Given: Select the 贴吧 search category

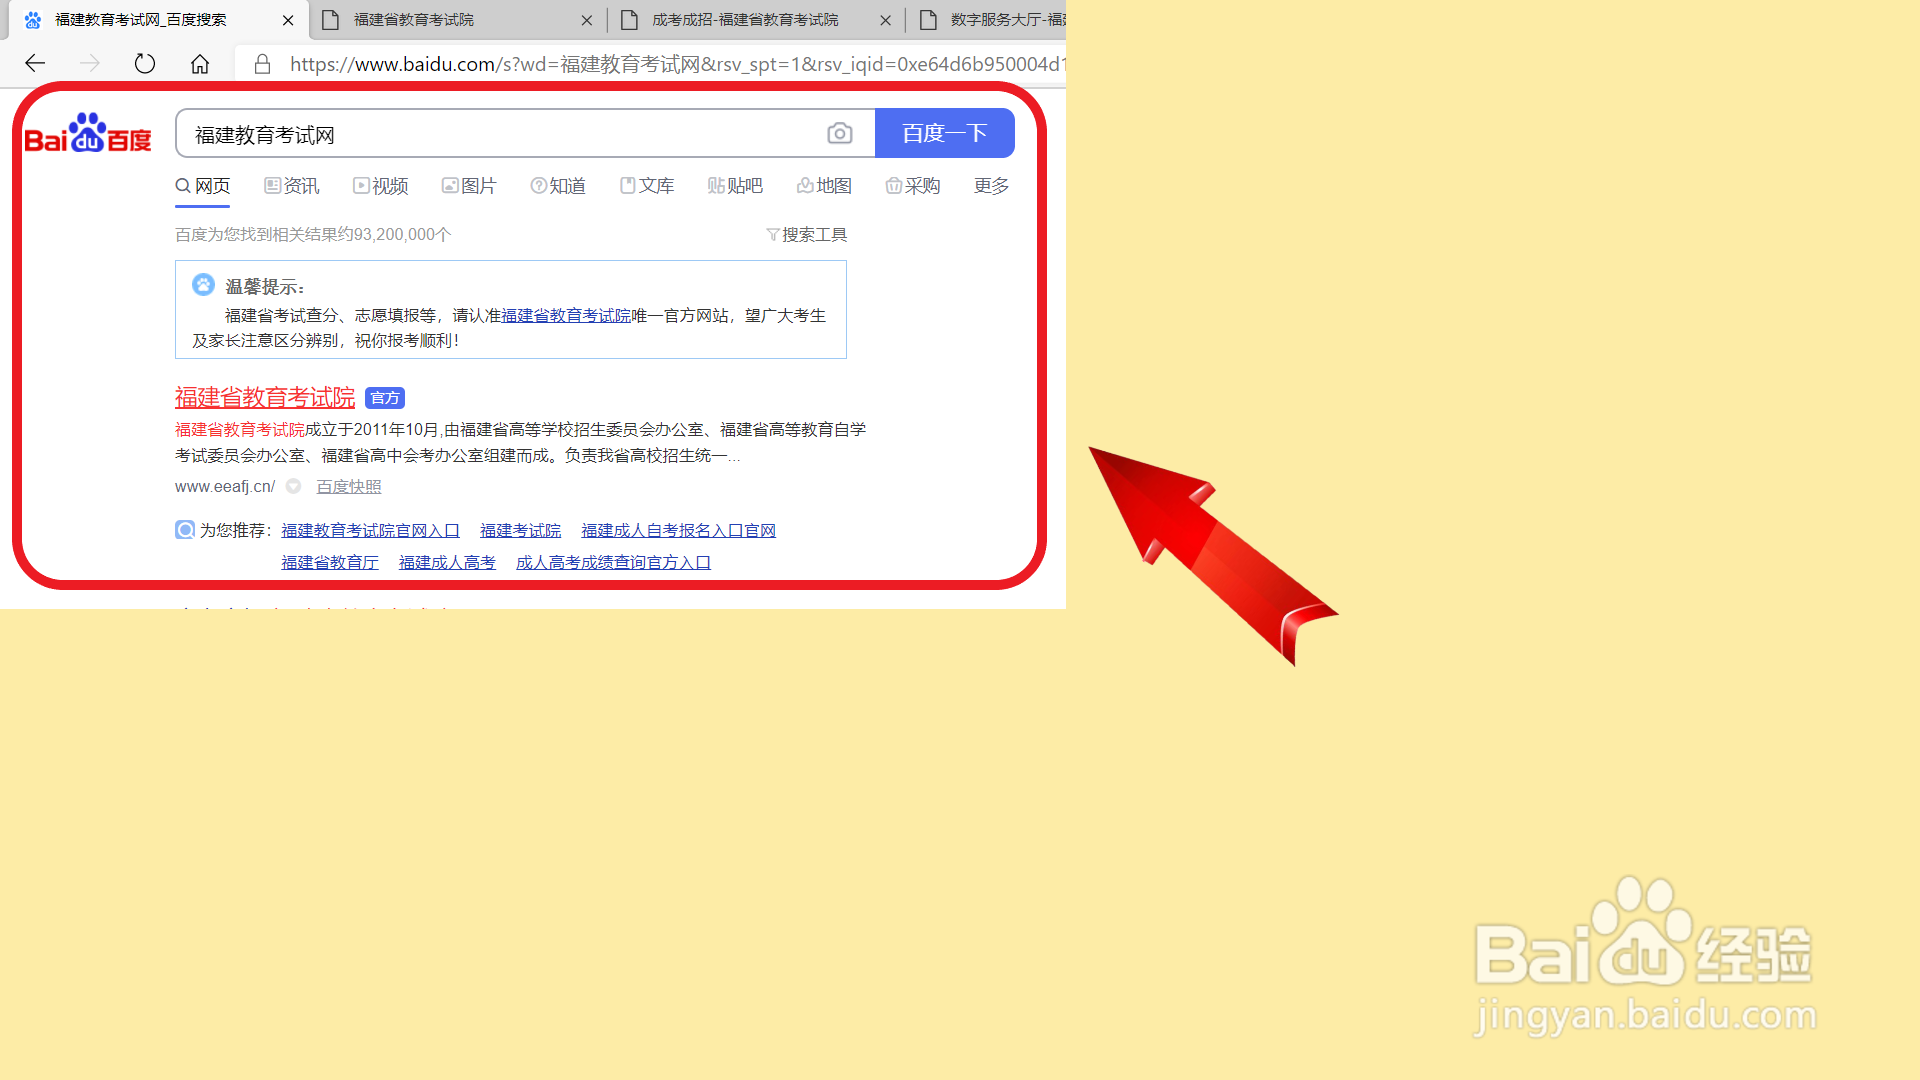Looking at the screenshot, I should pos(735,186).
